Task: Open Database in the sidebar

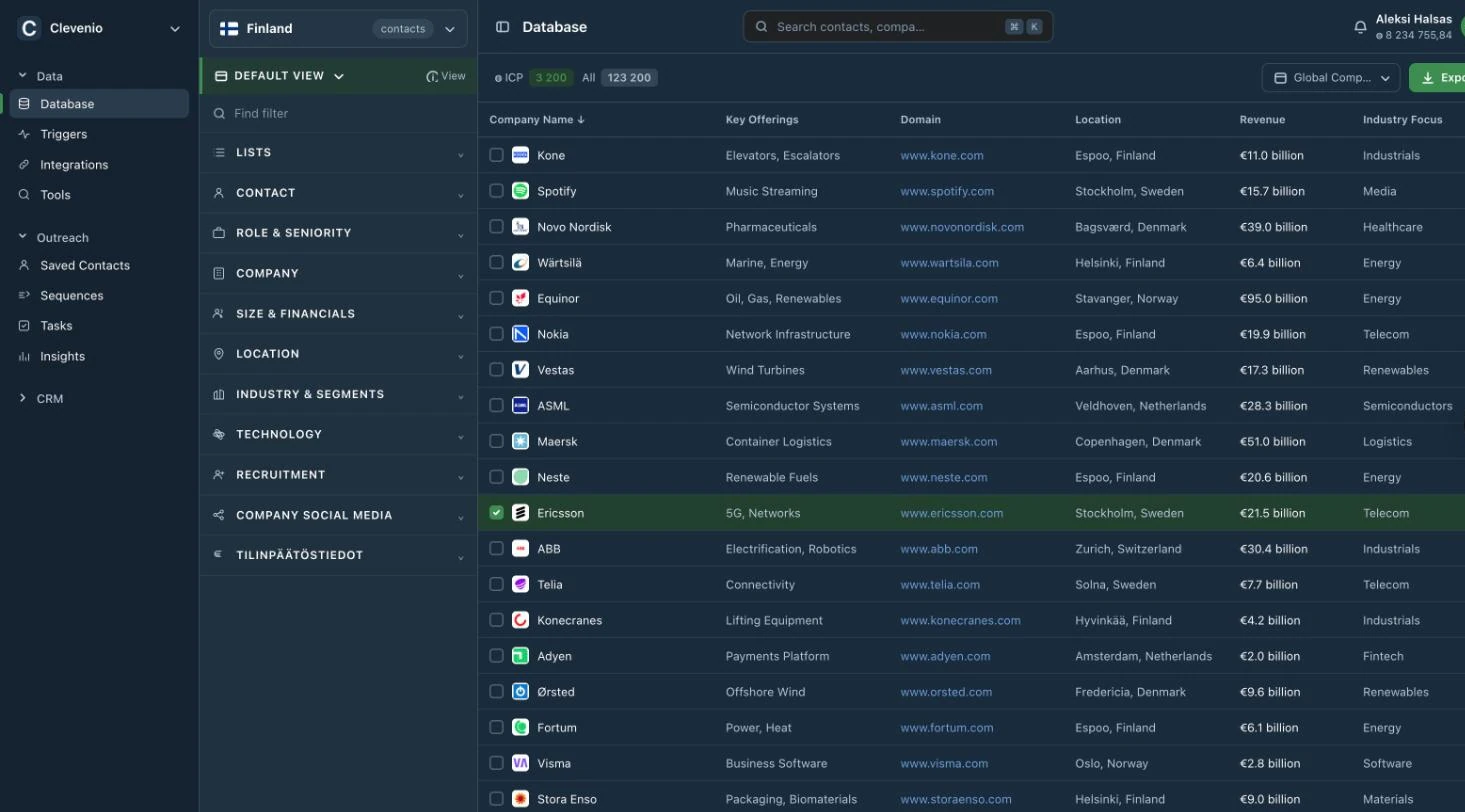Action: (99, 104)
